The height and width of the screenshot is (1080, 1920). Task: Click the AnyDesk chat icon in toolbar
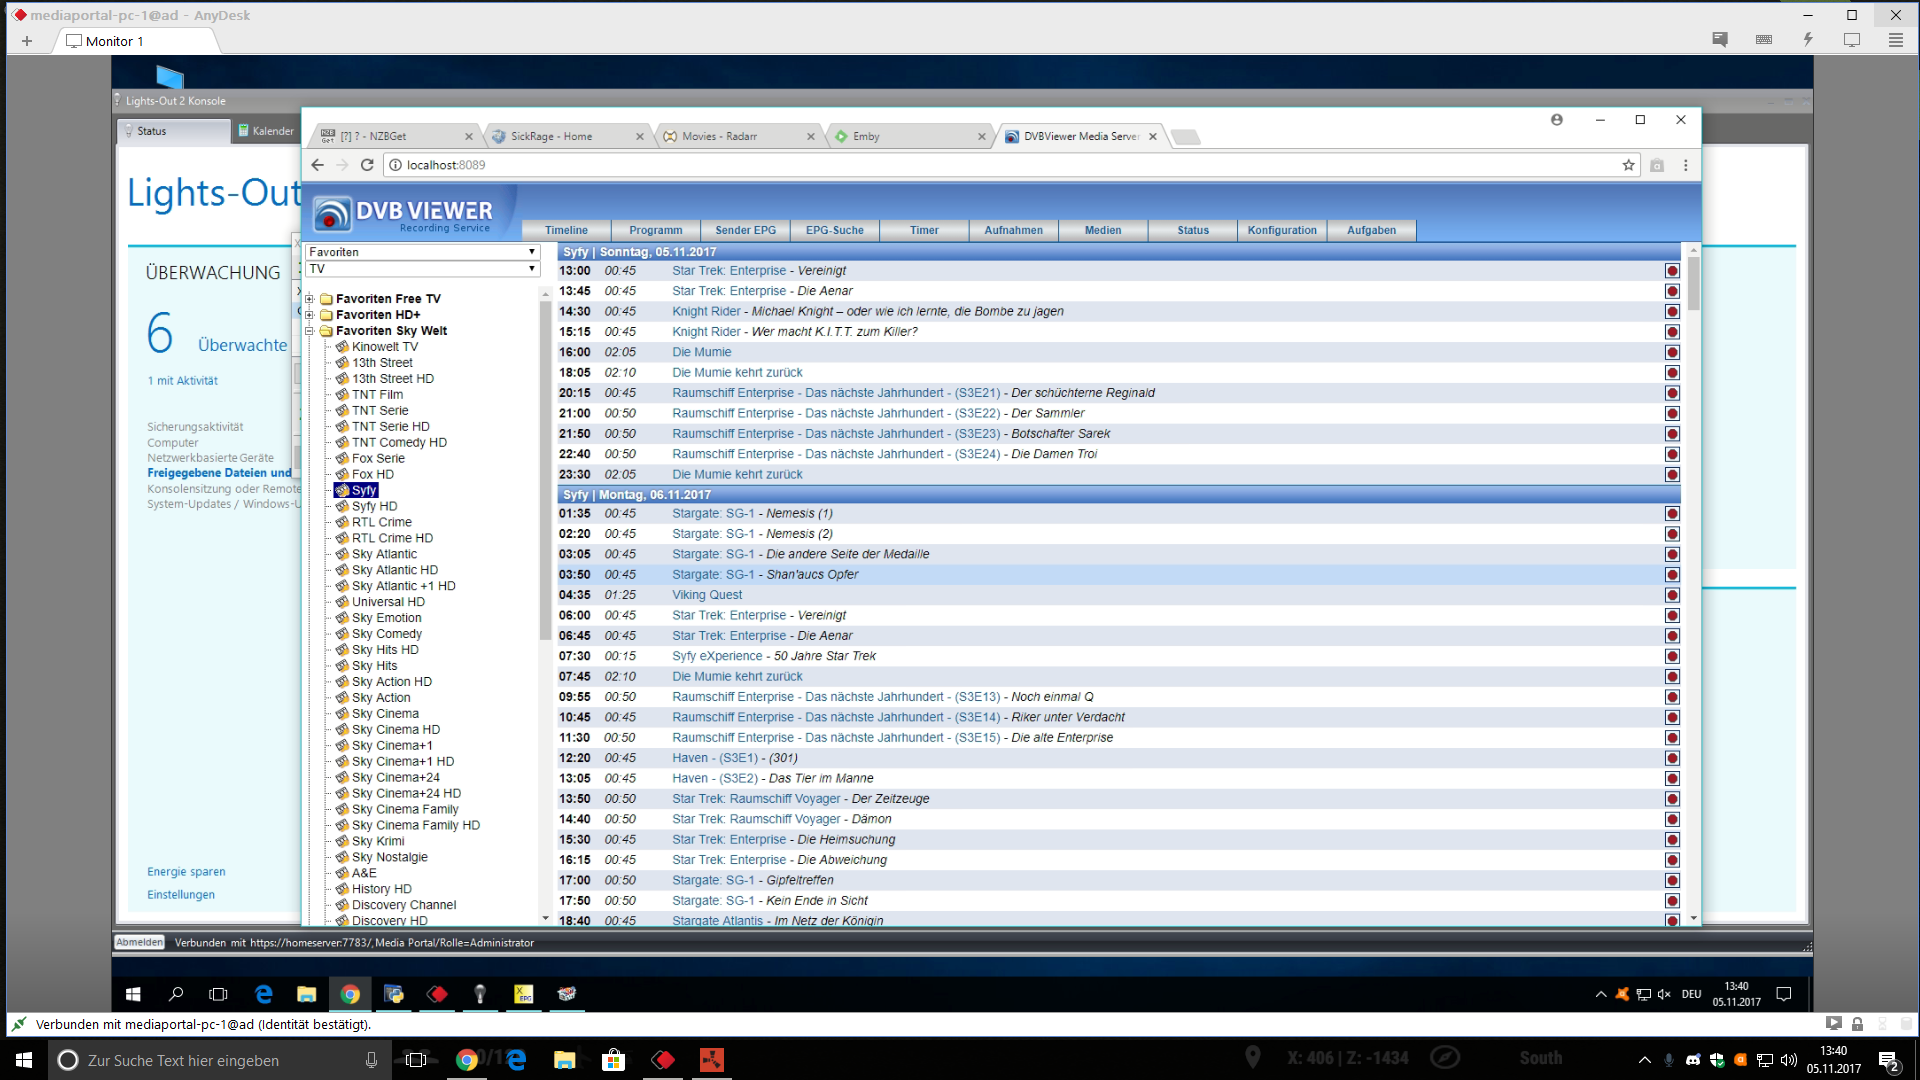1720,40
